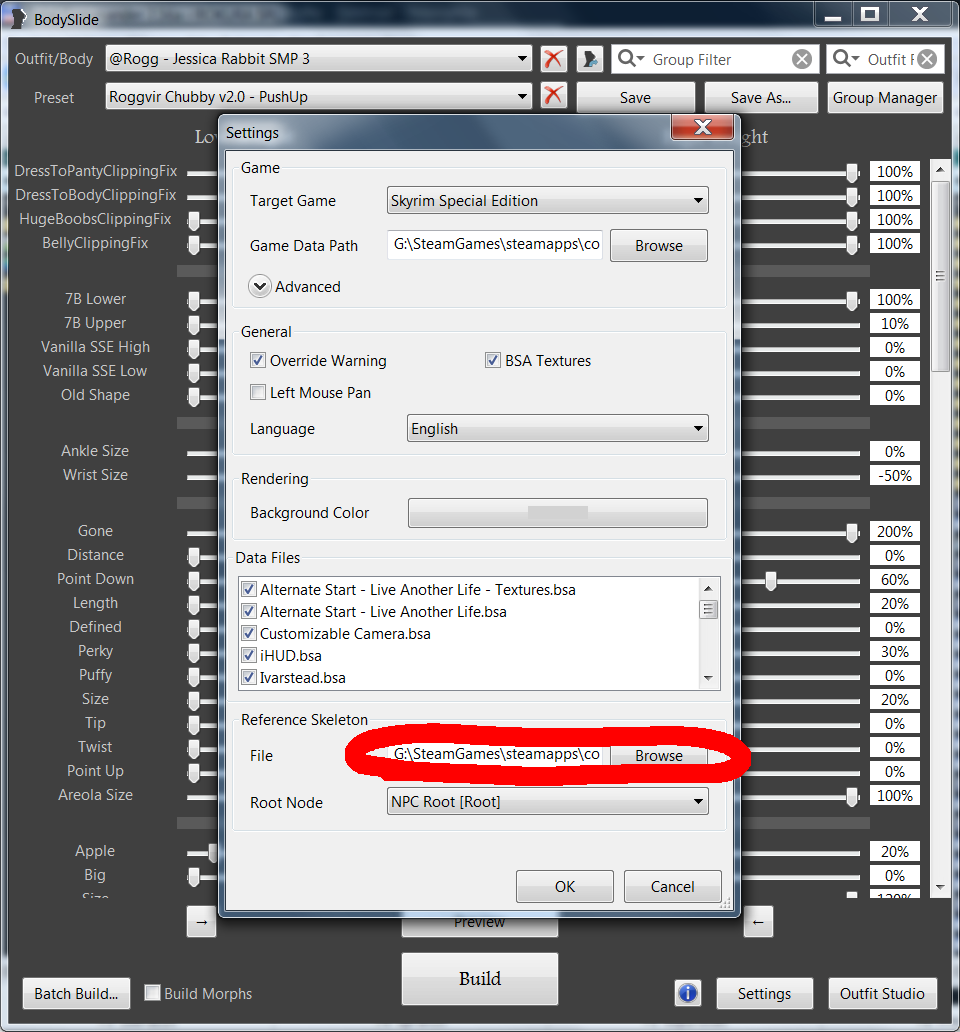
Task: Click Background Color swatch
Action: 557,513
